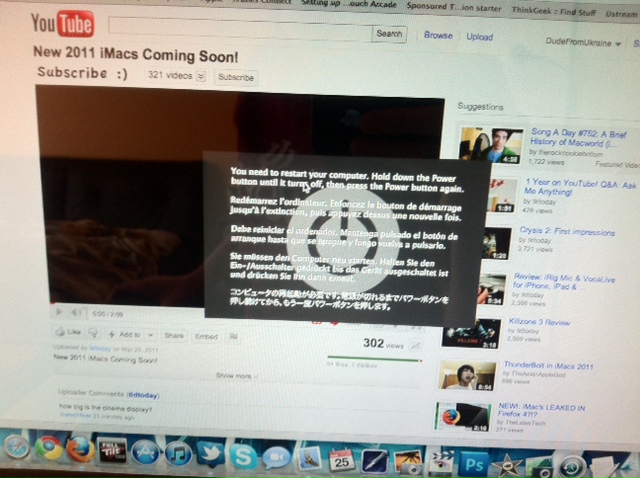Open the Browse link
This screenshot has height=478, width=640.
click(x=438, y=36)
